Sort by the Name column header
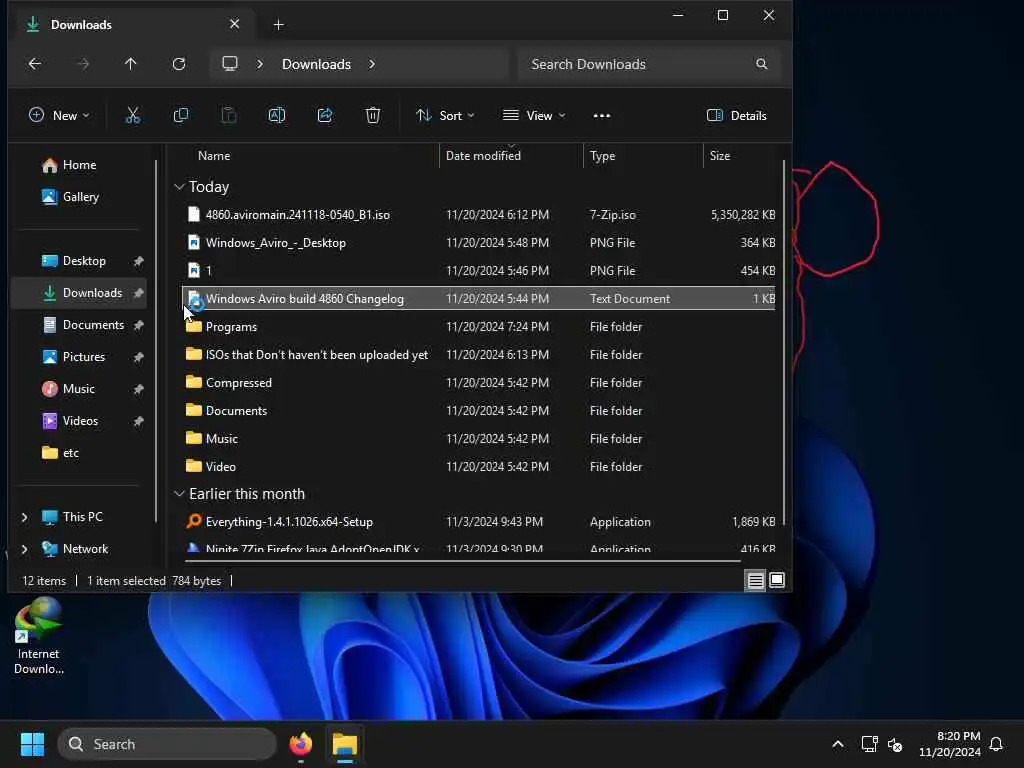This screenshot has width=1024, height=768. coord(214,156)
